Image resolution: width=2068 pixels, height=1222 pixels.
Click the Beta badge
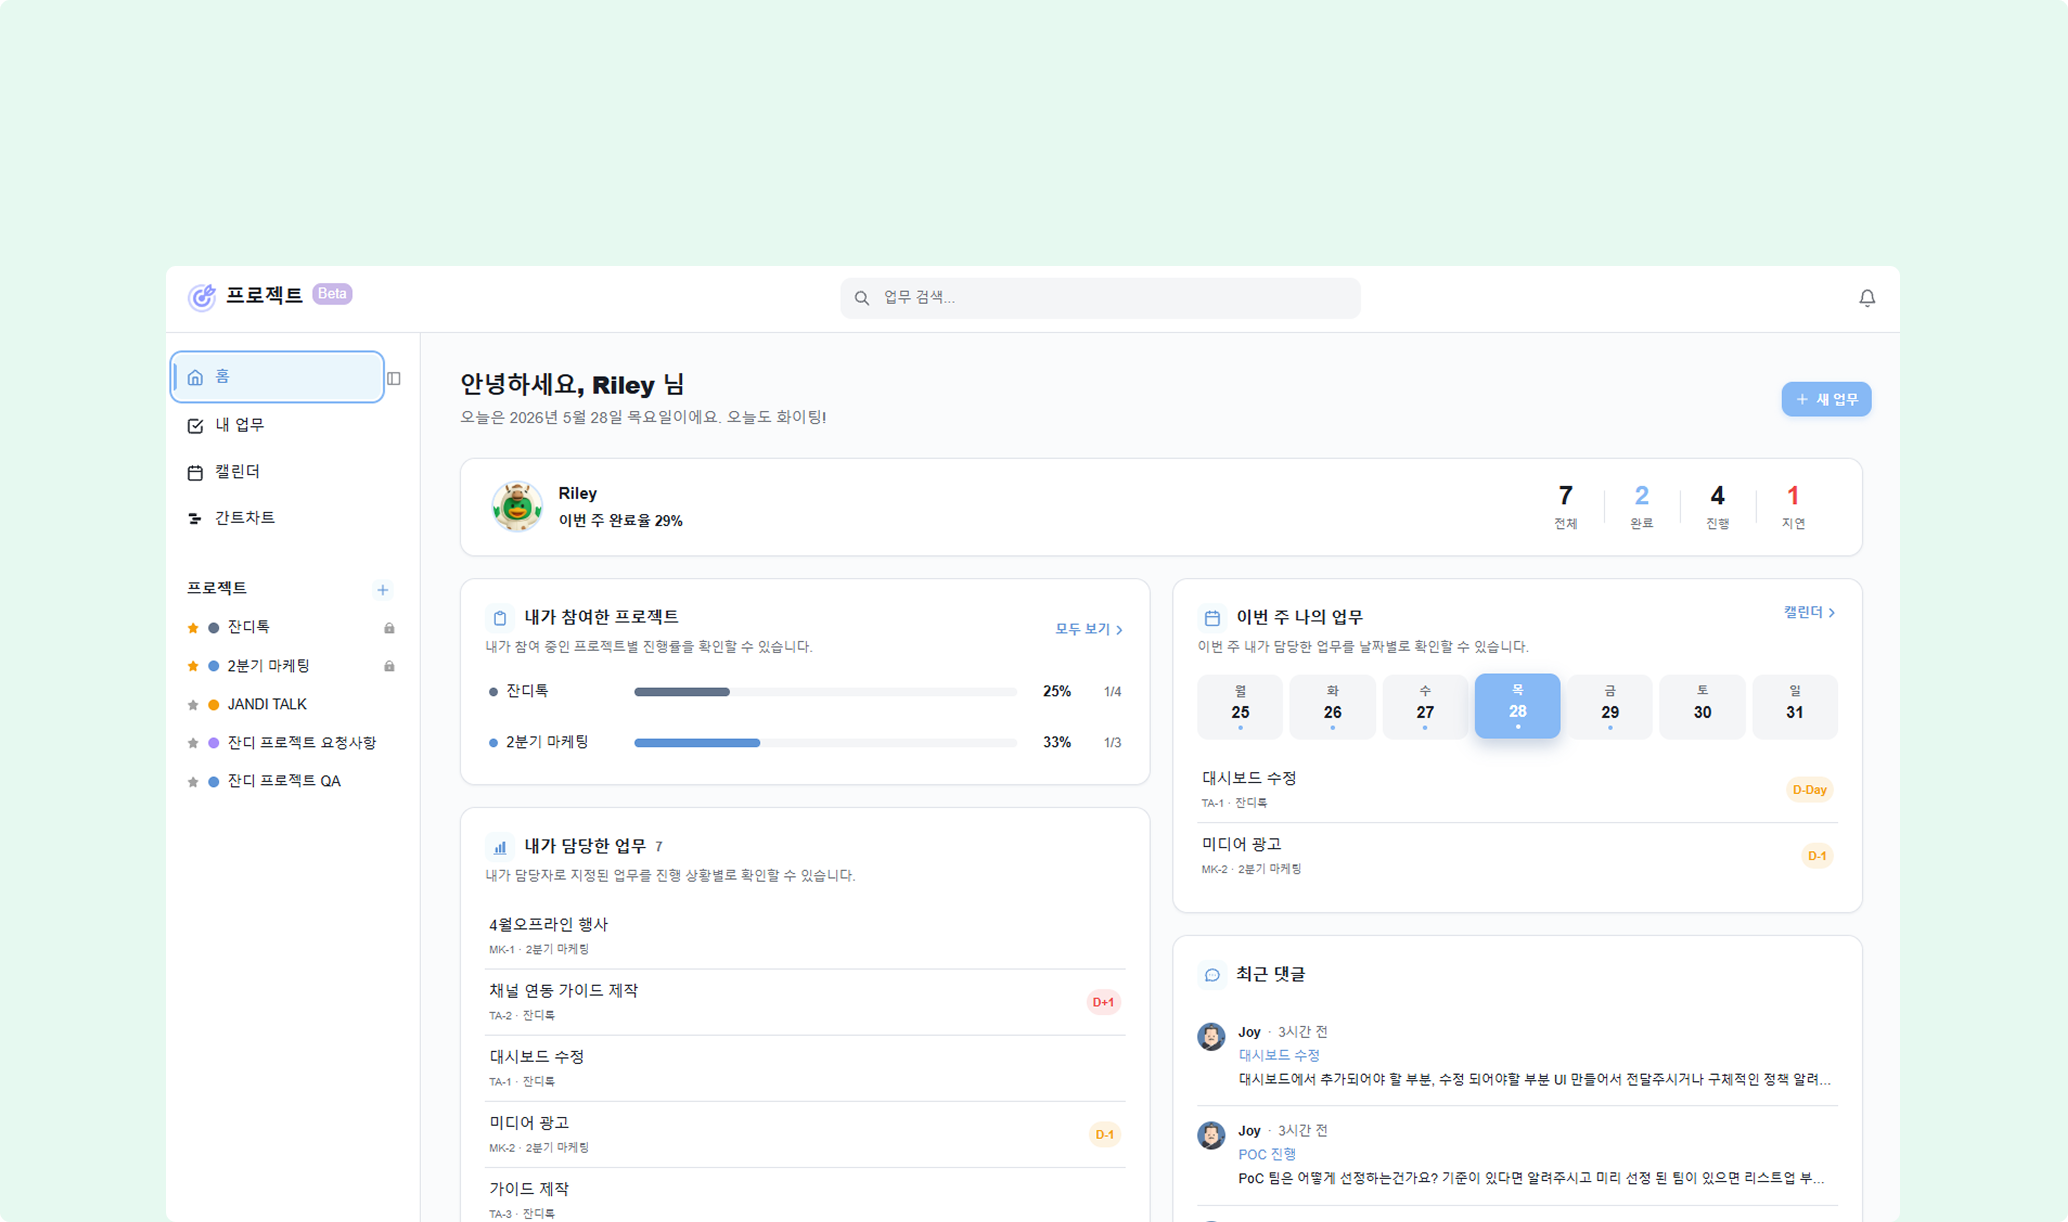(332, 294)
